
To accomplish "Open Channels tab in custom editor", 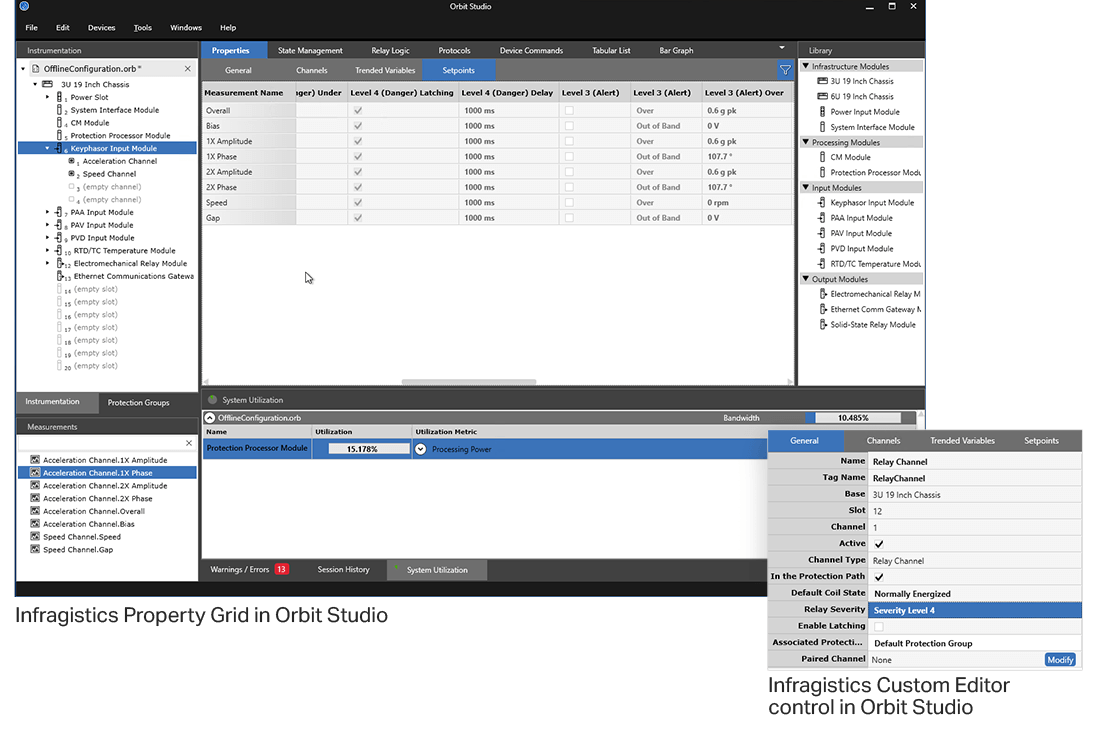I will click(883, 441).
